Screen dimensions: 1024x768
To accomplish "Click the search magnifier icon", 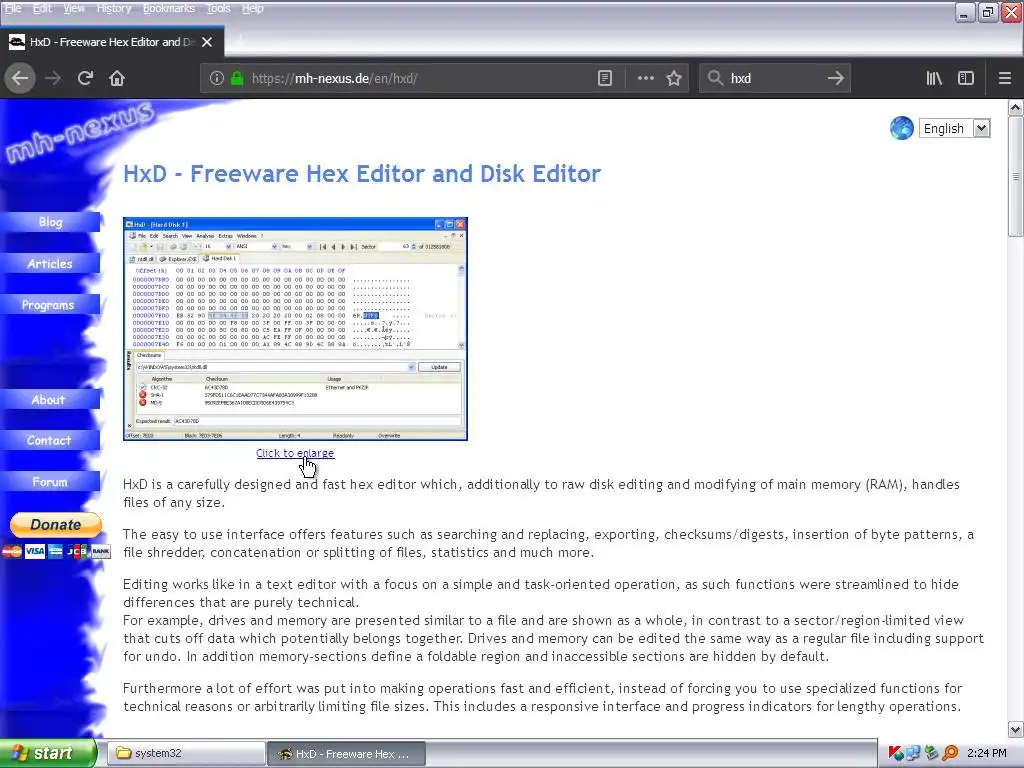I will coord(715,78).
